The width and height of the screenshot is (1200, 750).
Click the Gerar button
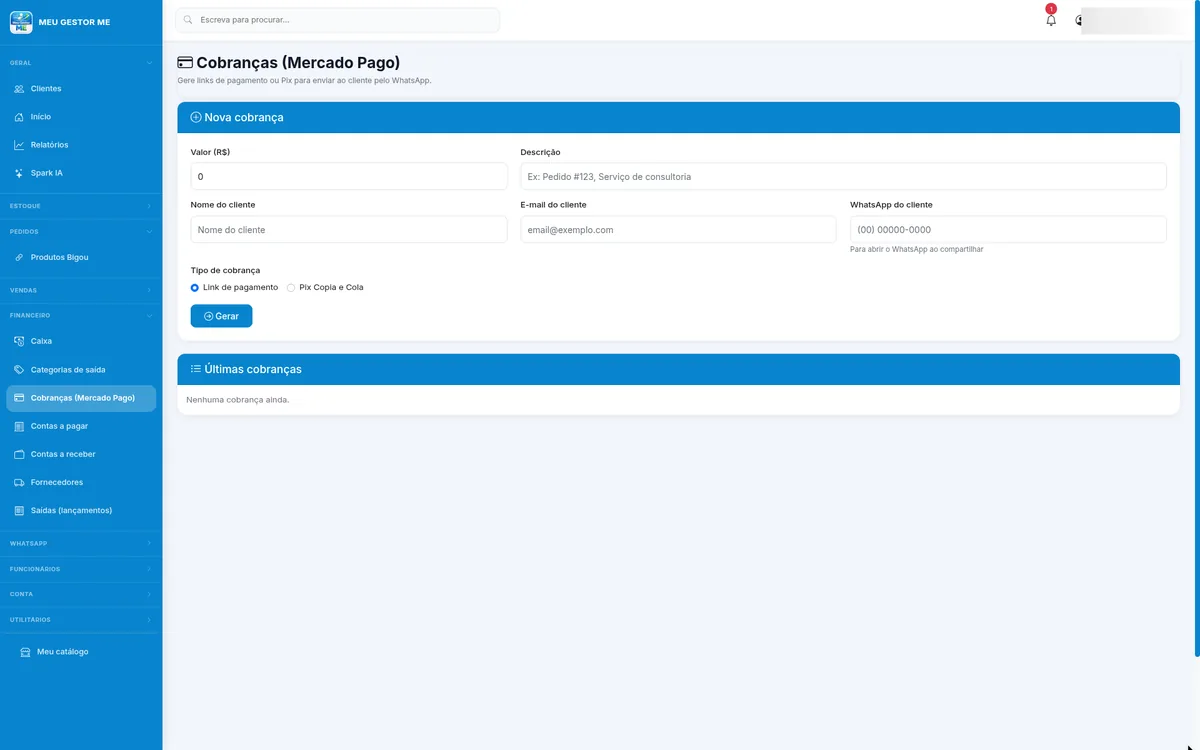coord(221,316)
